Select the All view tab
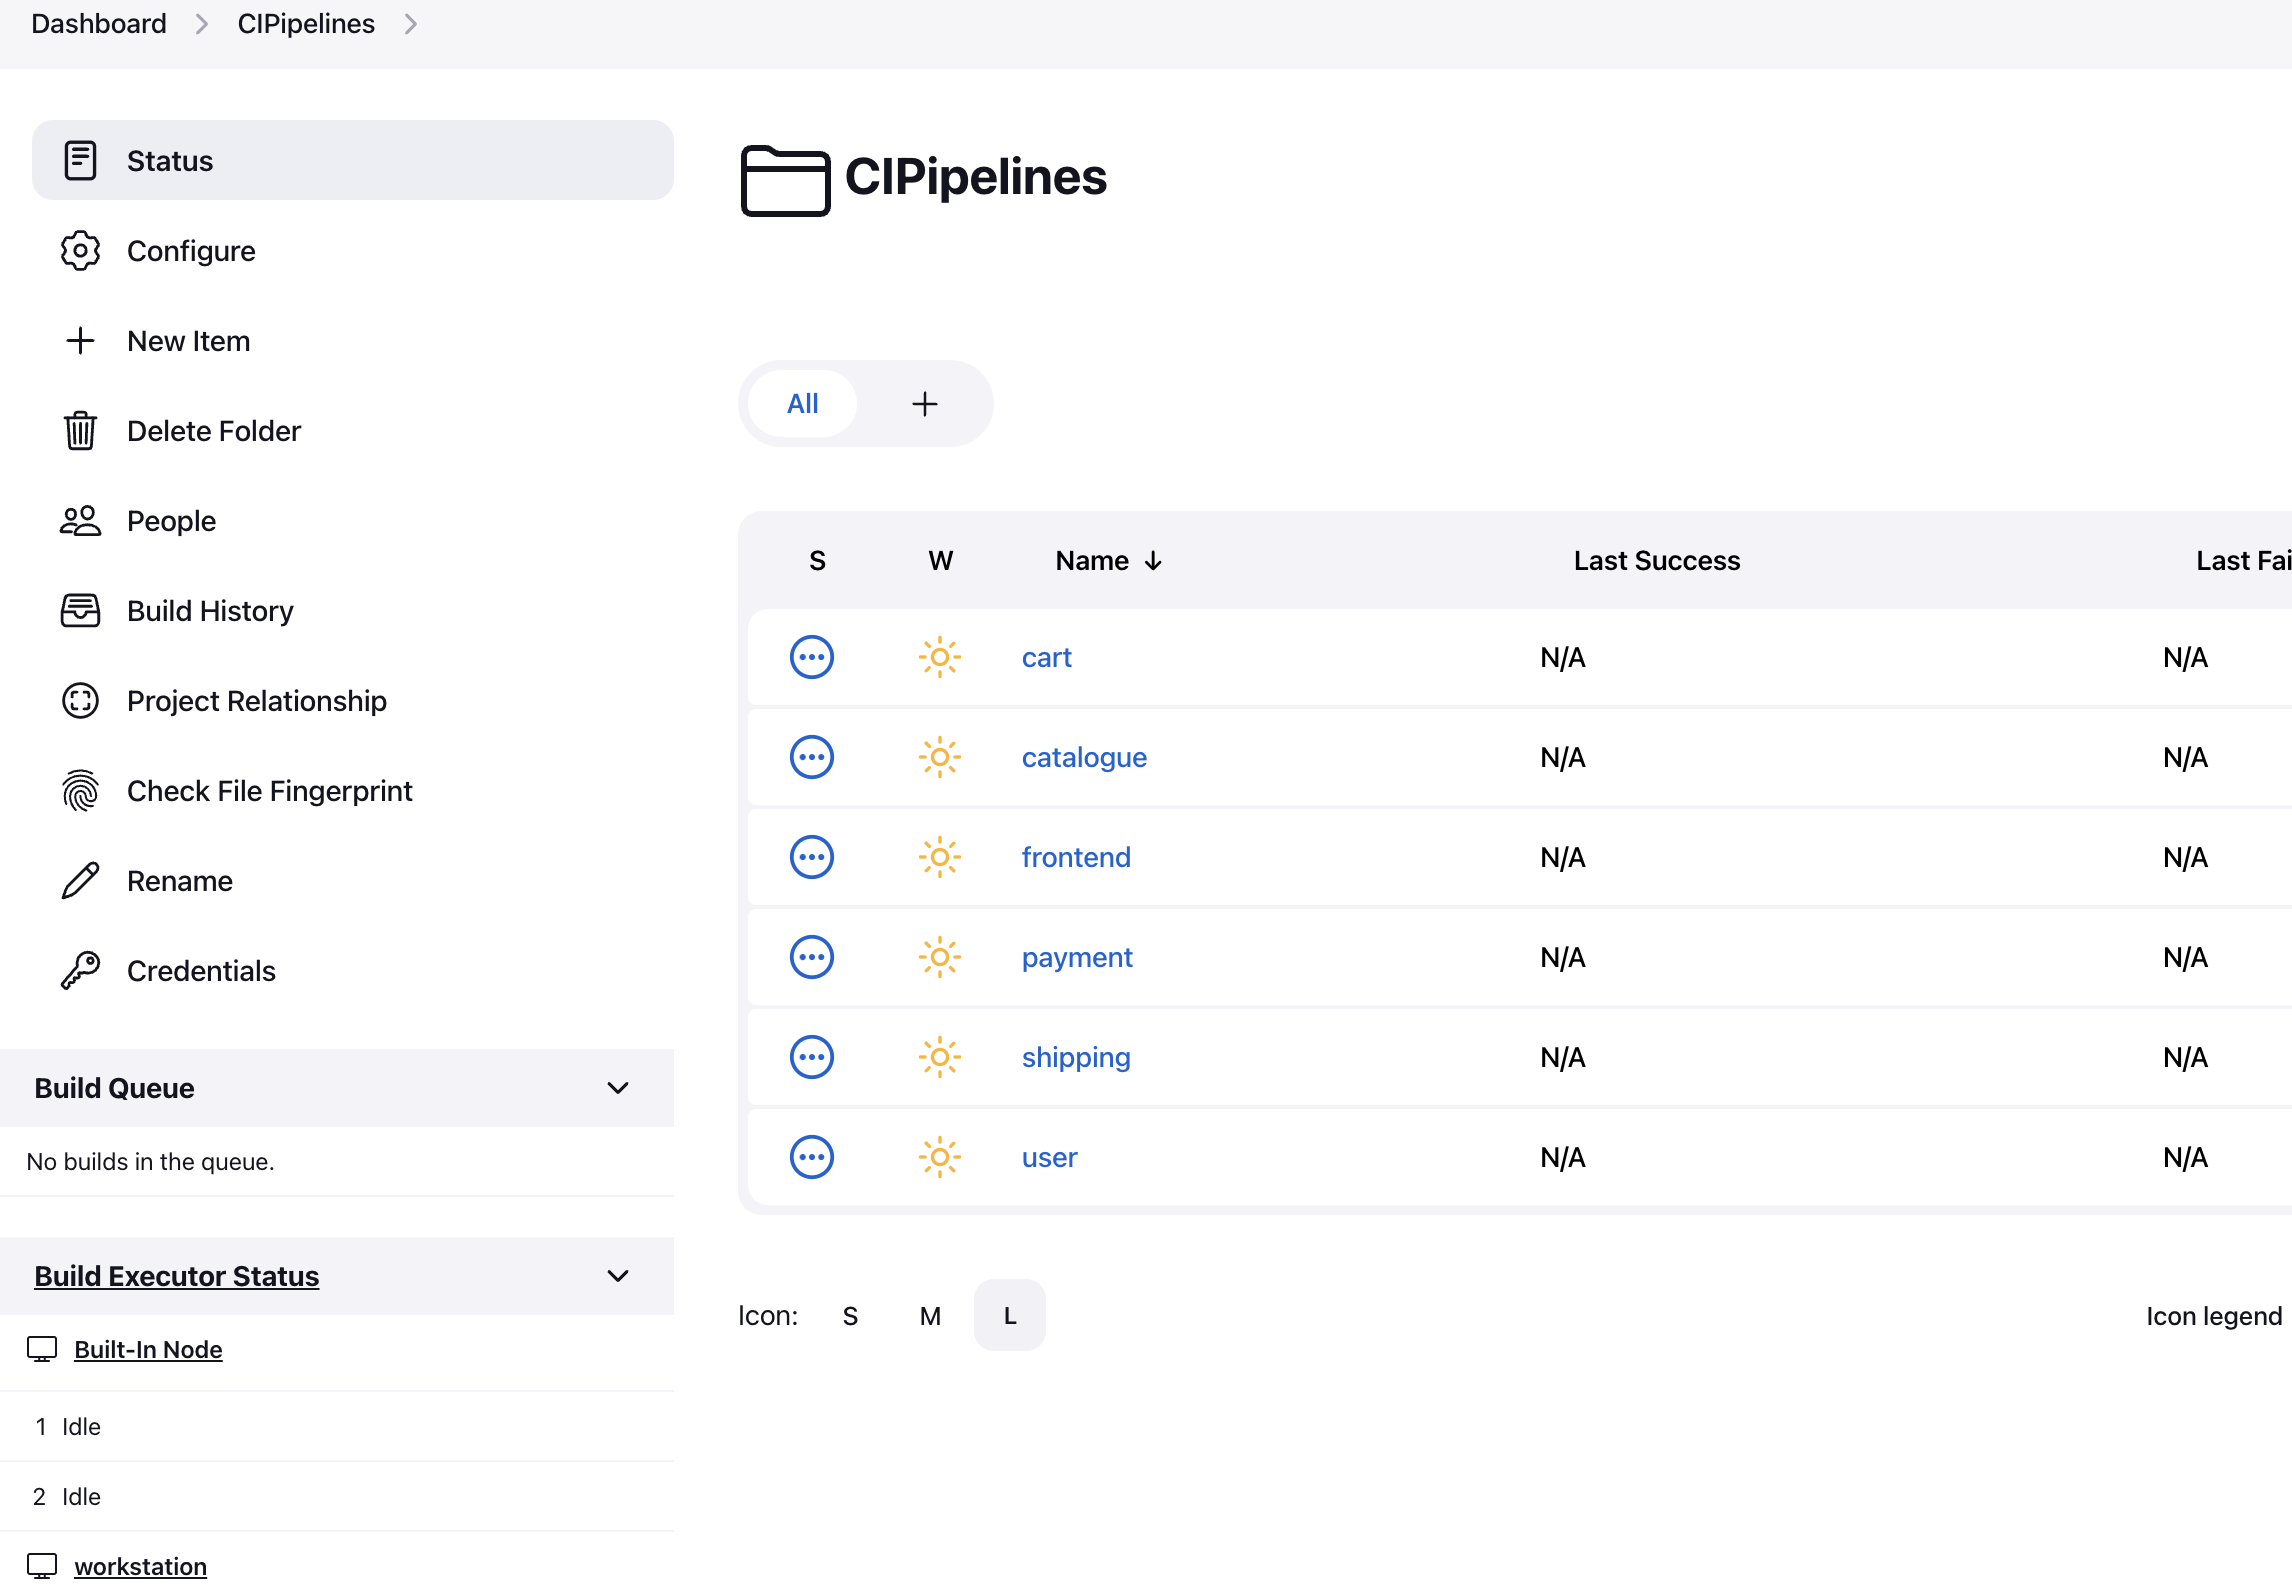Screen dimensions: 2292x1584 click(802, 403)
